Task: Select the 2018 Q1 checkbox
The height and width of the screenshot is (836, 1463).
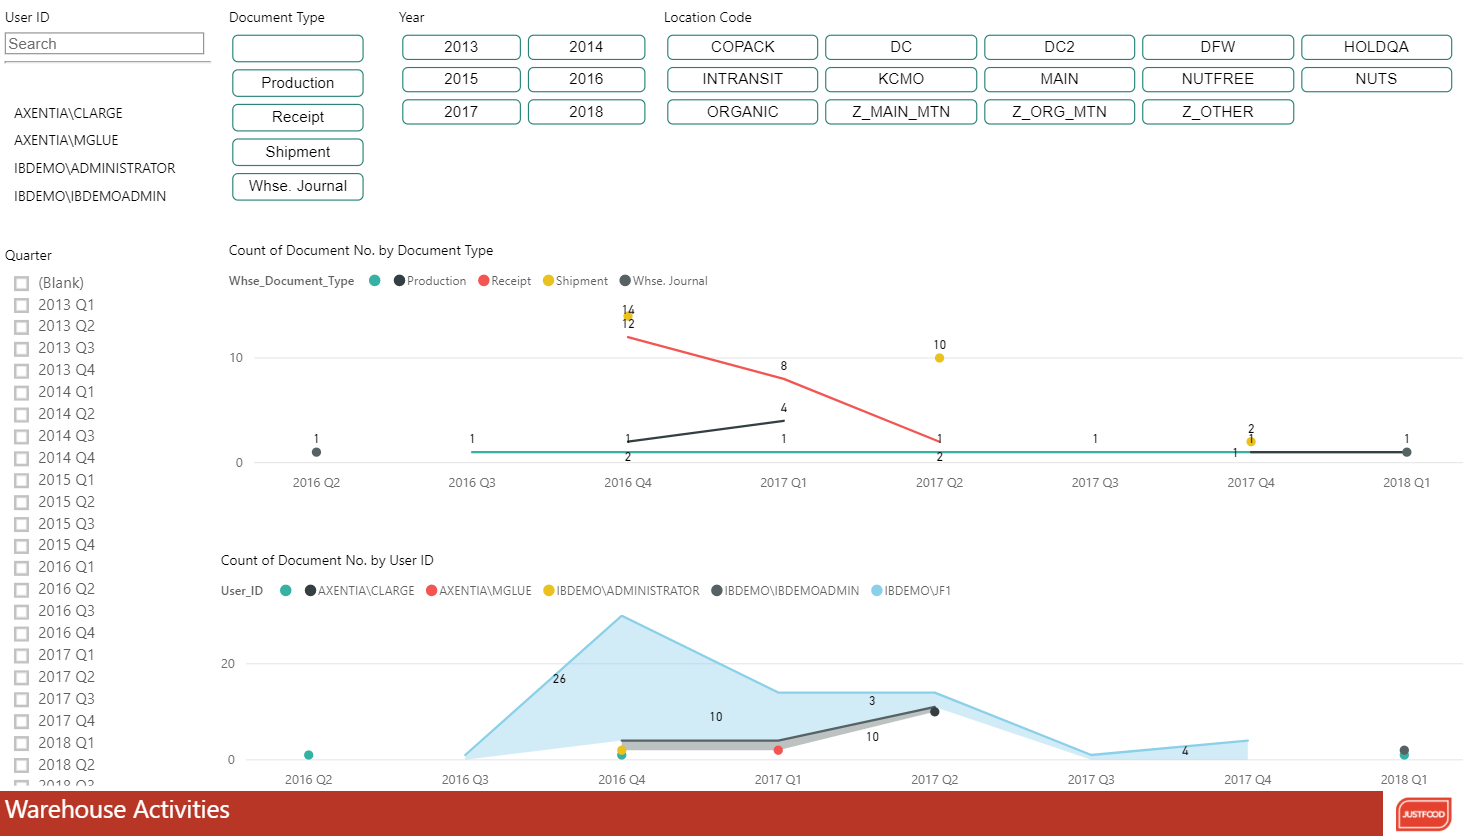Action: click(x=21, y=744)
